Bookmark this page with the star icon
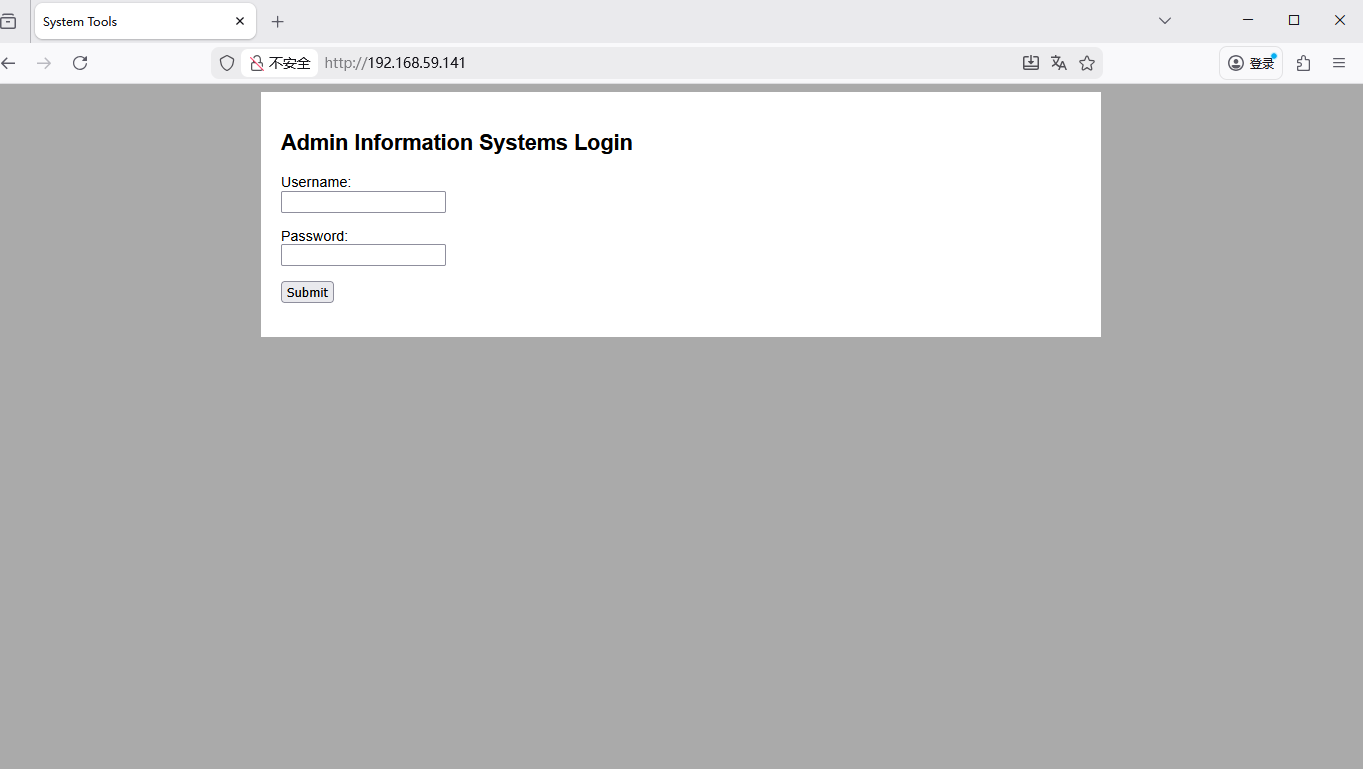 tap(1087, 63)
